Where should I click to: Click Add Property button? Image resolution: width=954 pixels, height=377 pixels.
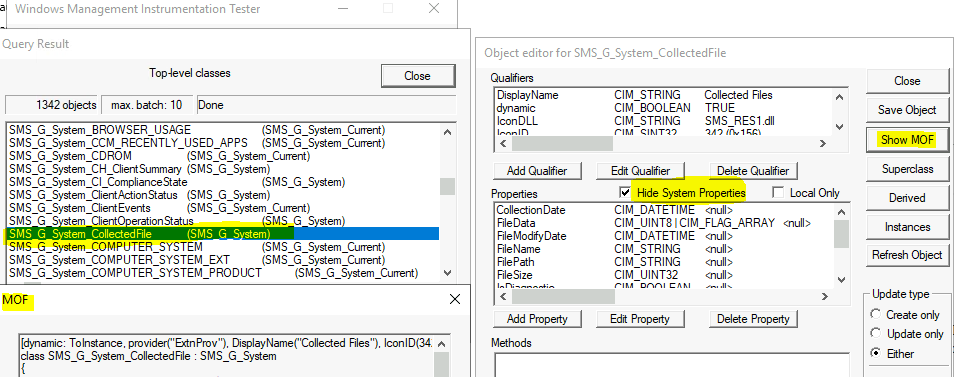pos(537,319)
